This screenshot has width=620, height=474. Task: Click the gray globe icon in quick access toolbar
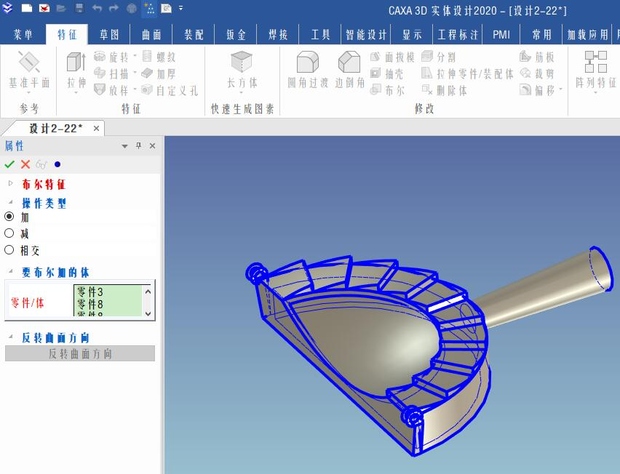pos(131,8)
